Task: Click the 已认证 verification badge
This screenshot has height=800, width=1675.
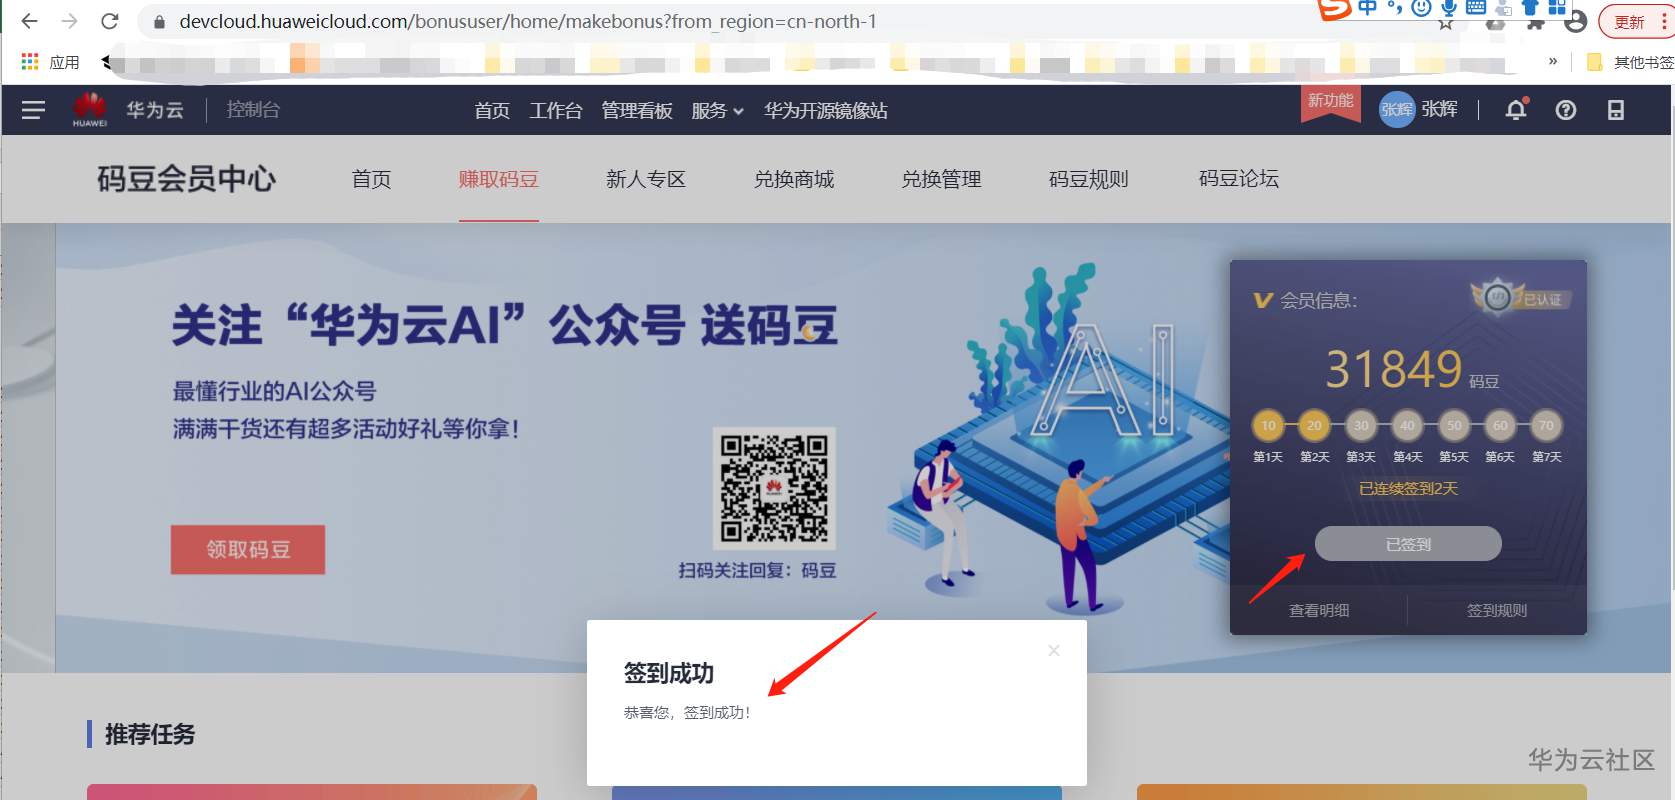Action: (1520, 298)
